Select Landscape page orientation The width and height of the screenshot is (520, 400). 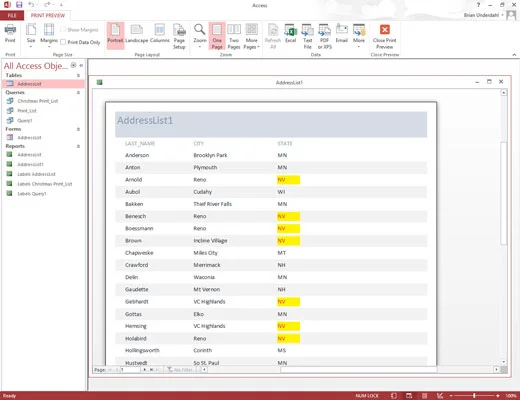coord(137,33)
